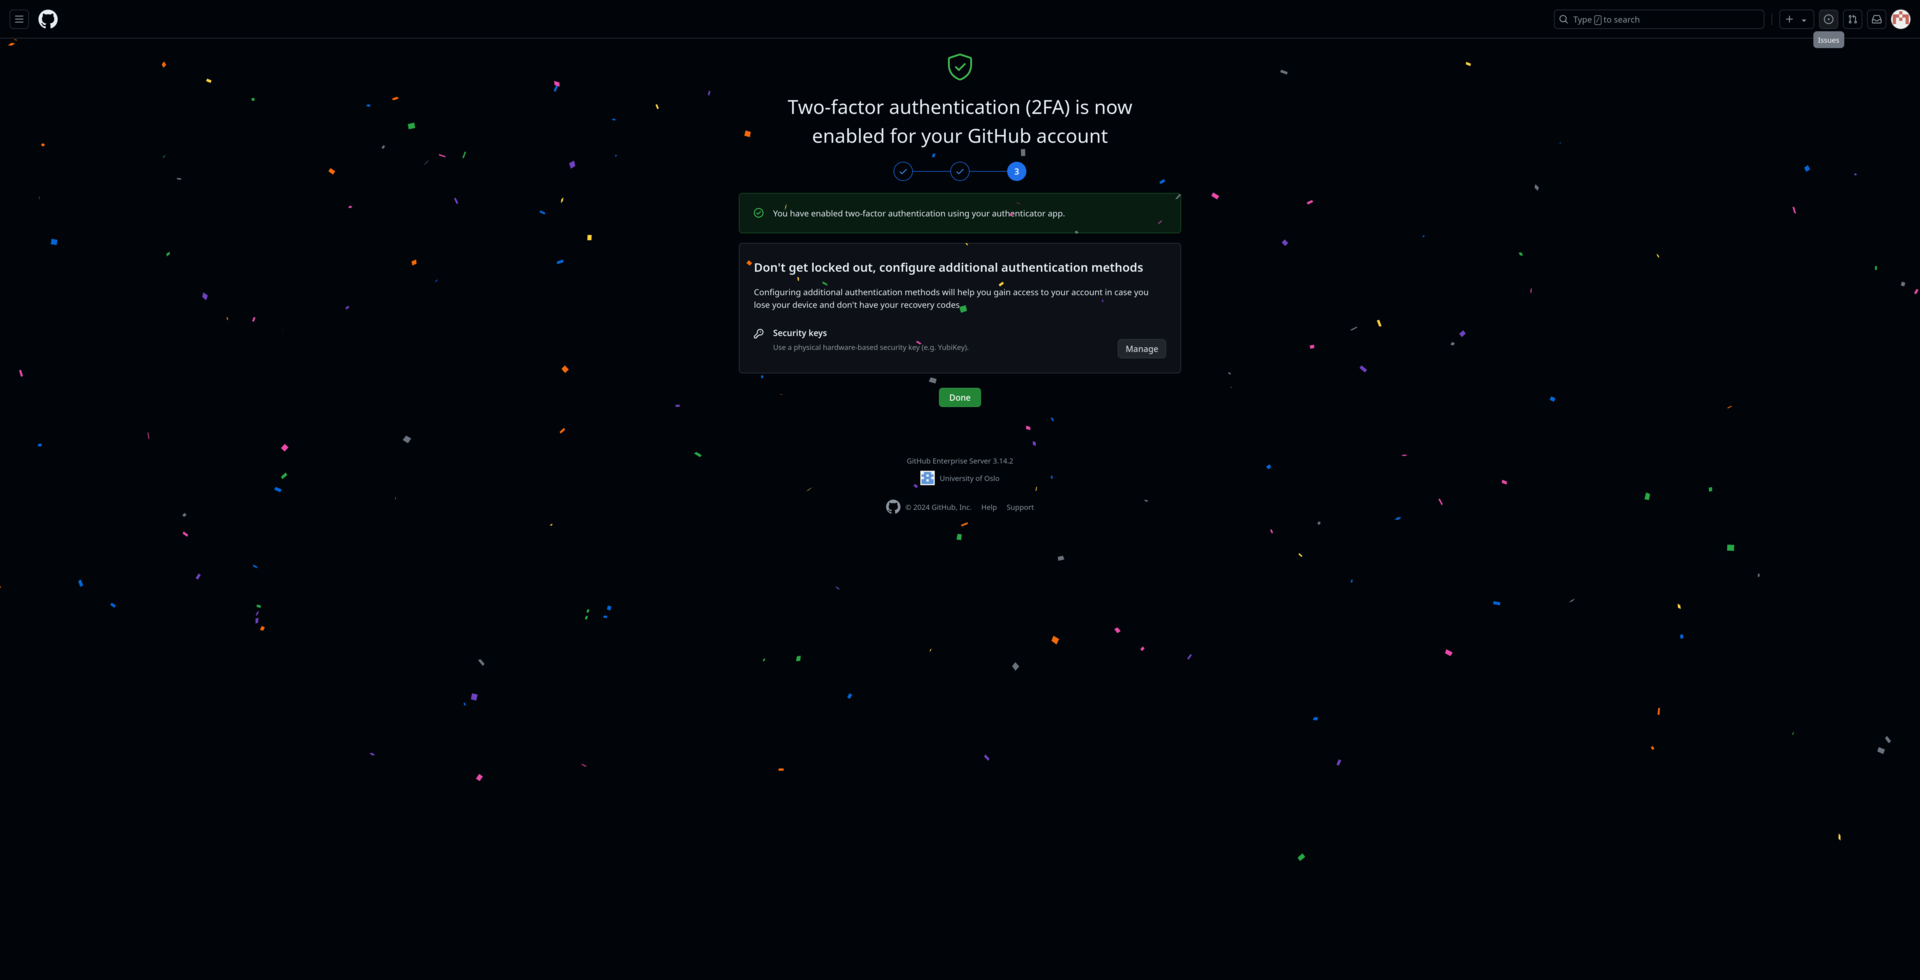This screenshot has width=1920, height=980.
Task: Click the search magnifier icon
Action: point(1564,19)
